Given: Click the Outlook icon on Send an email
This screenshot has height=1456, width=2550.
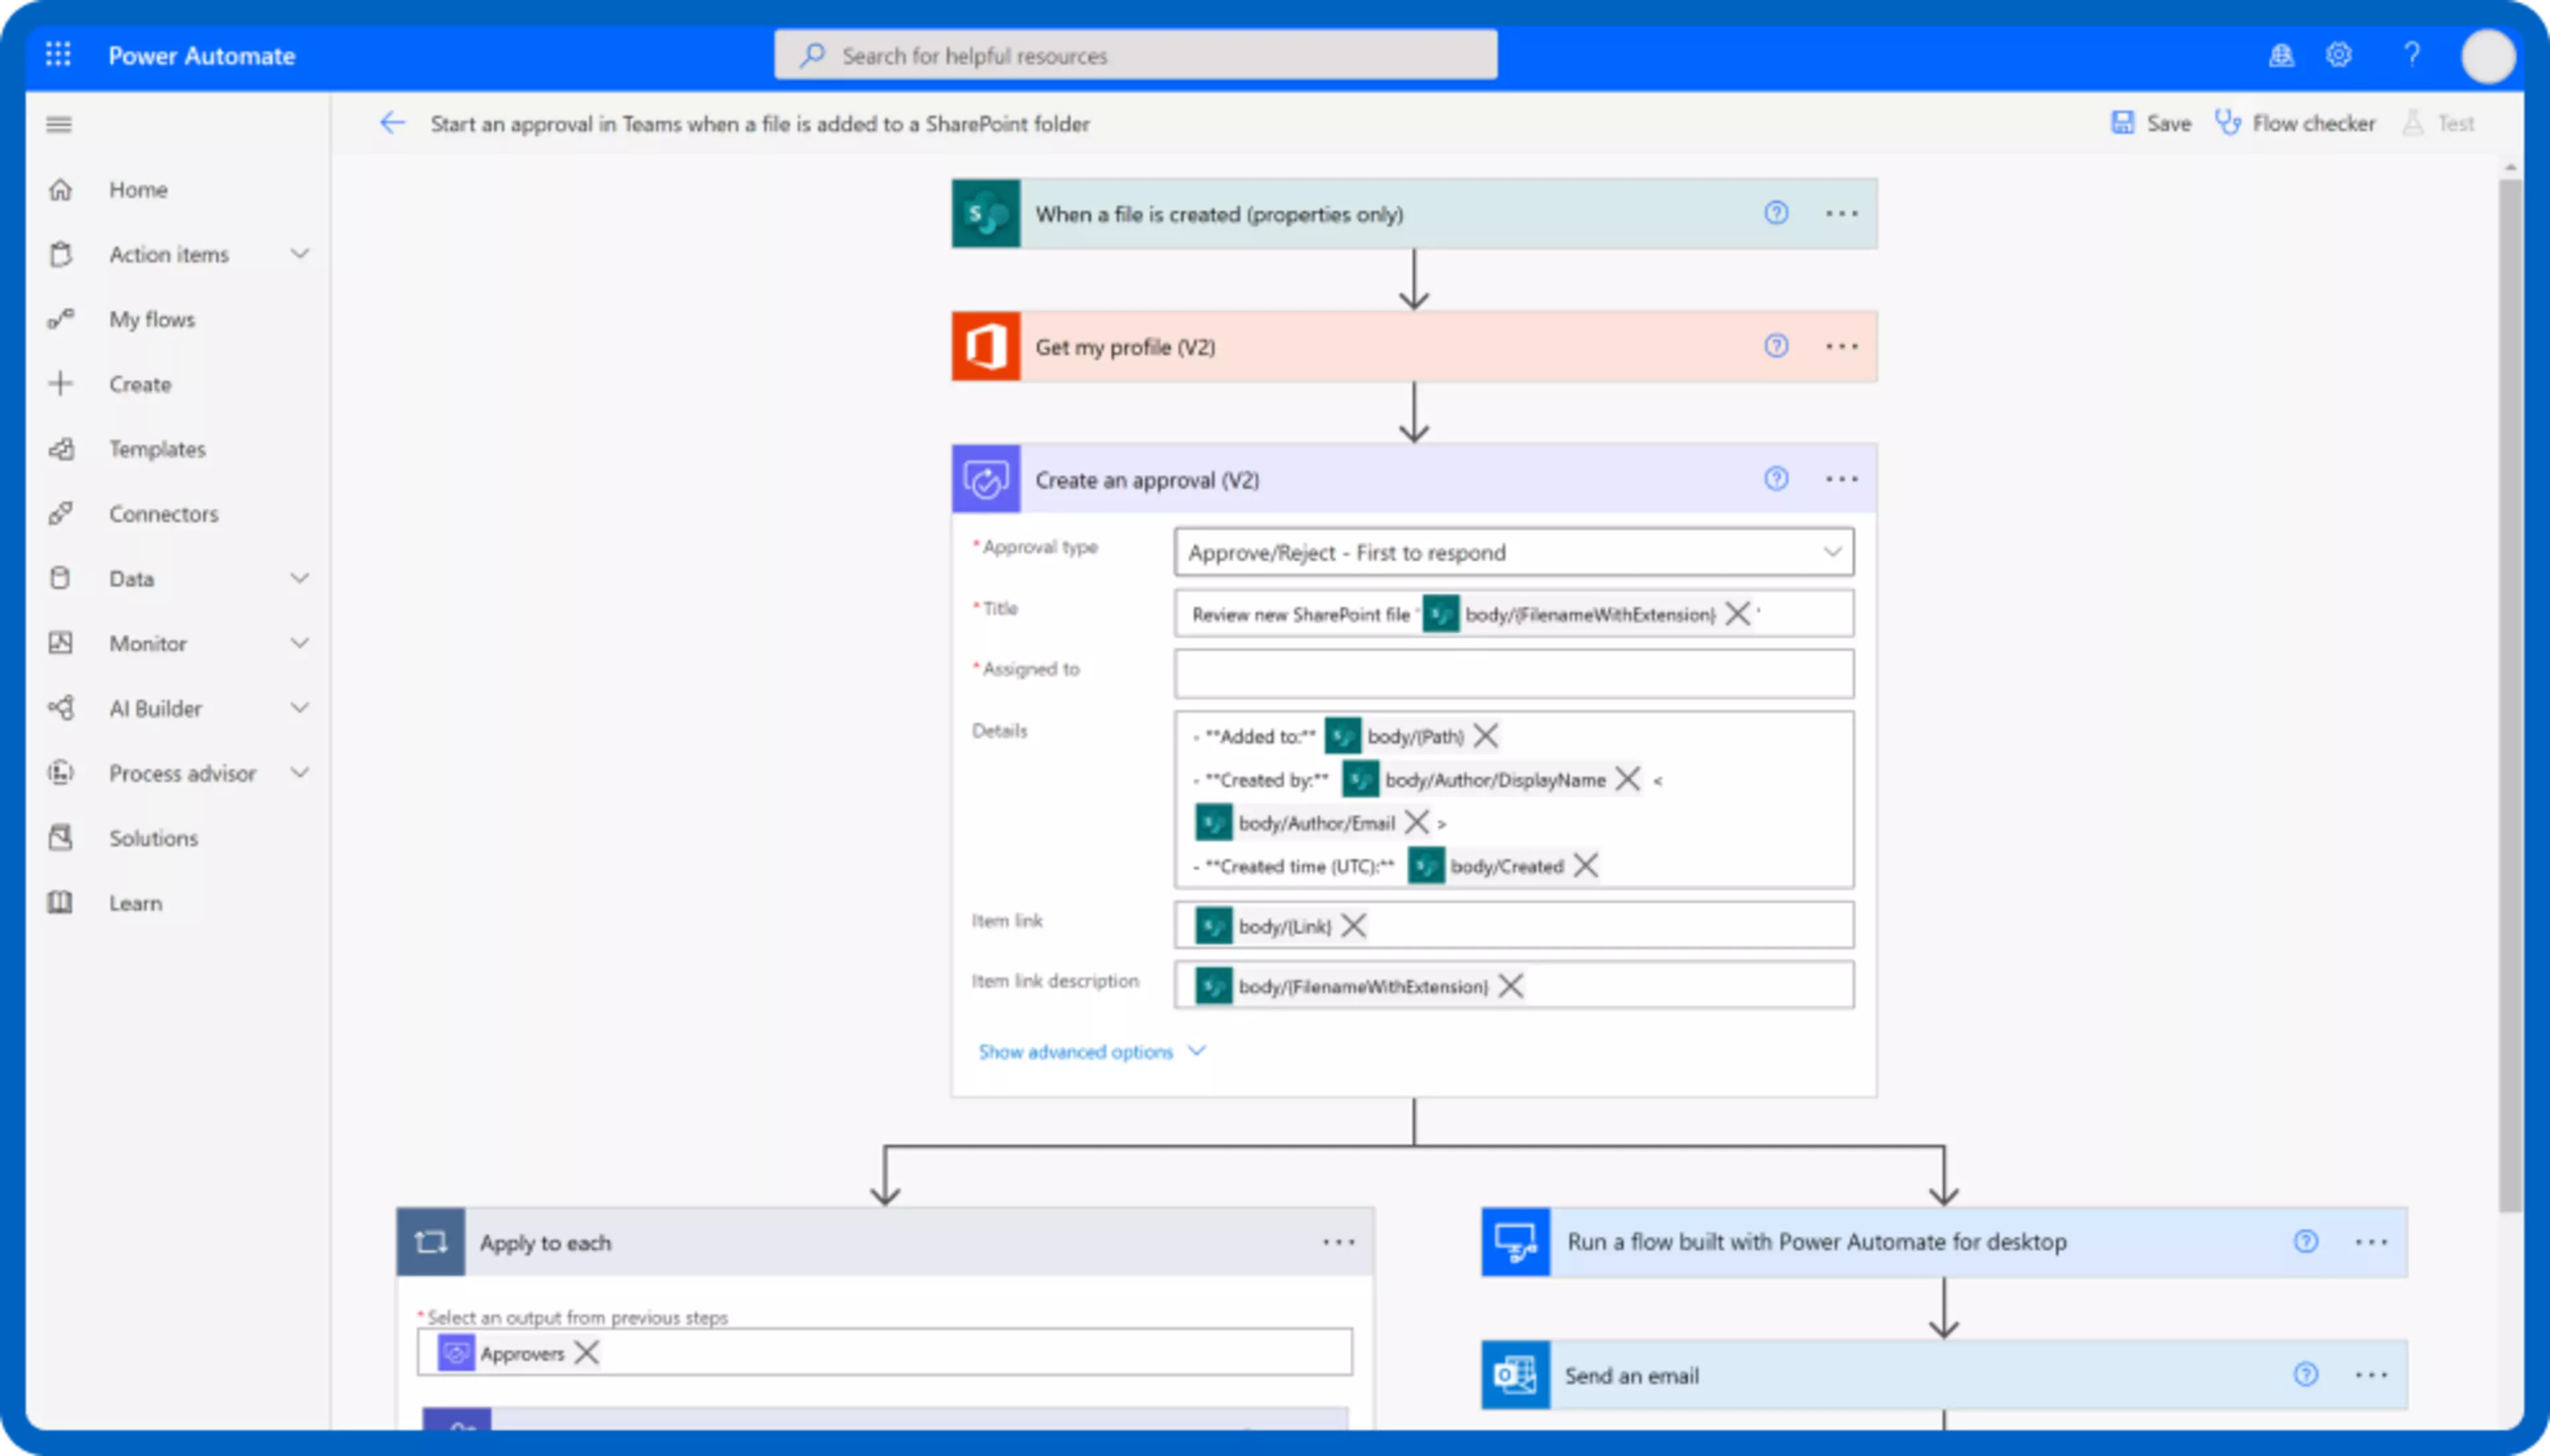Looking at the screenshot, I should (x=1516, y=1375).
